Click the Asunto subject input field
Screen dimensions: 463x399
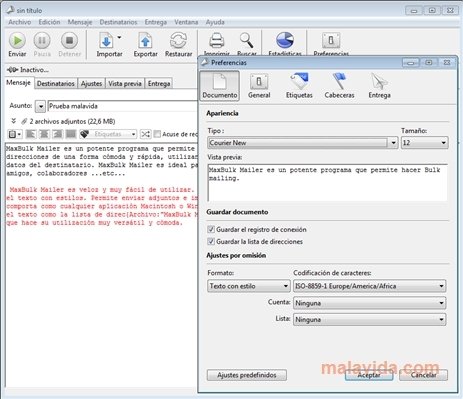point(123,106)
